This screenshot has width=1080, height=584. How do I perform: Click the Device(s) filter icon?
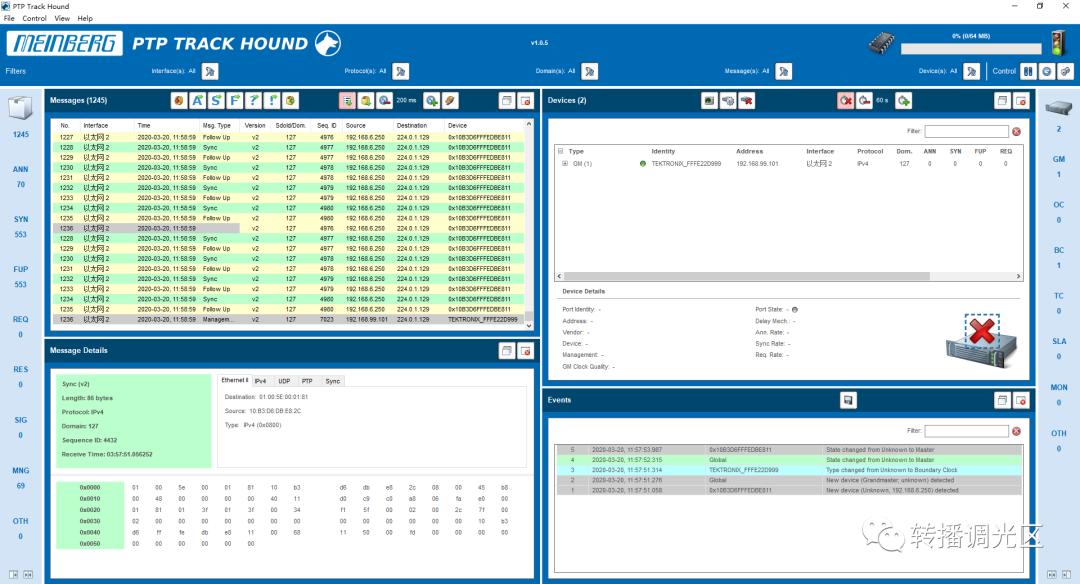click(971, 71)
